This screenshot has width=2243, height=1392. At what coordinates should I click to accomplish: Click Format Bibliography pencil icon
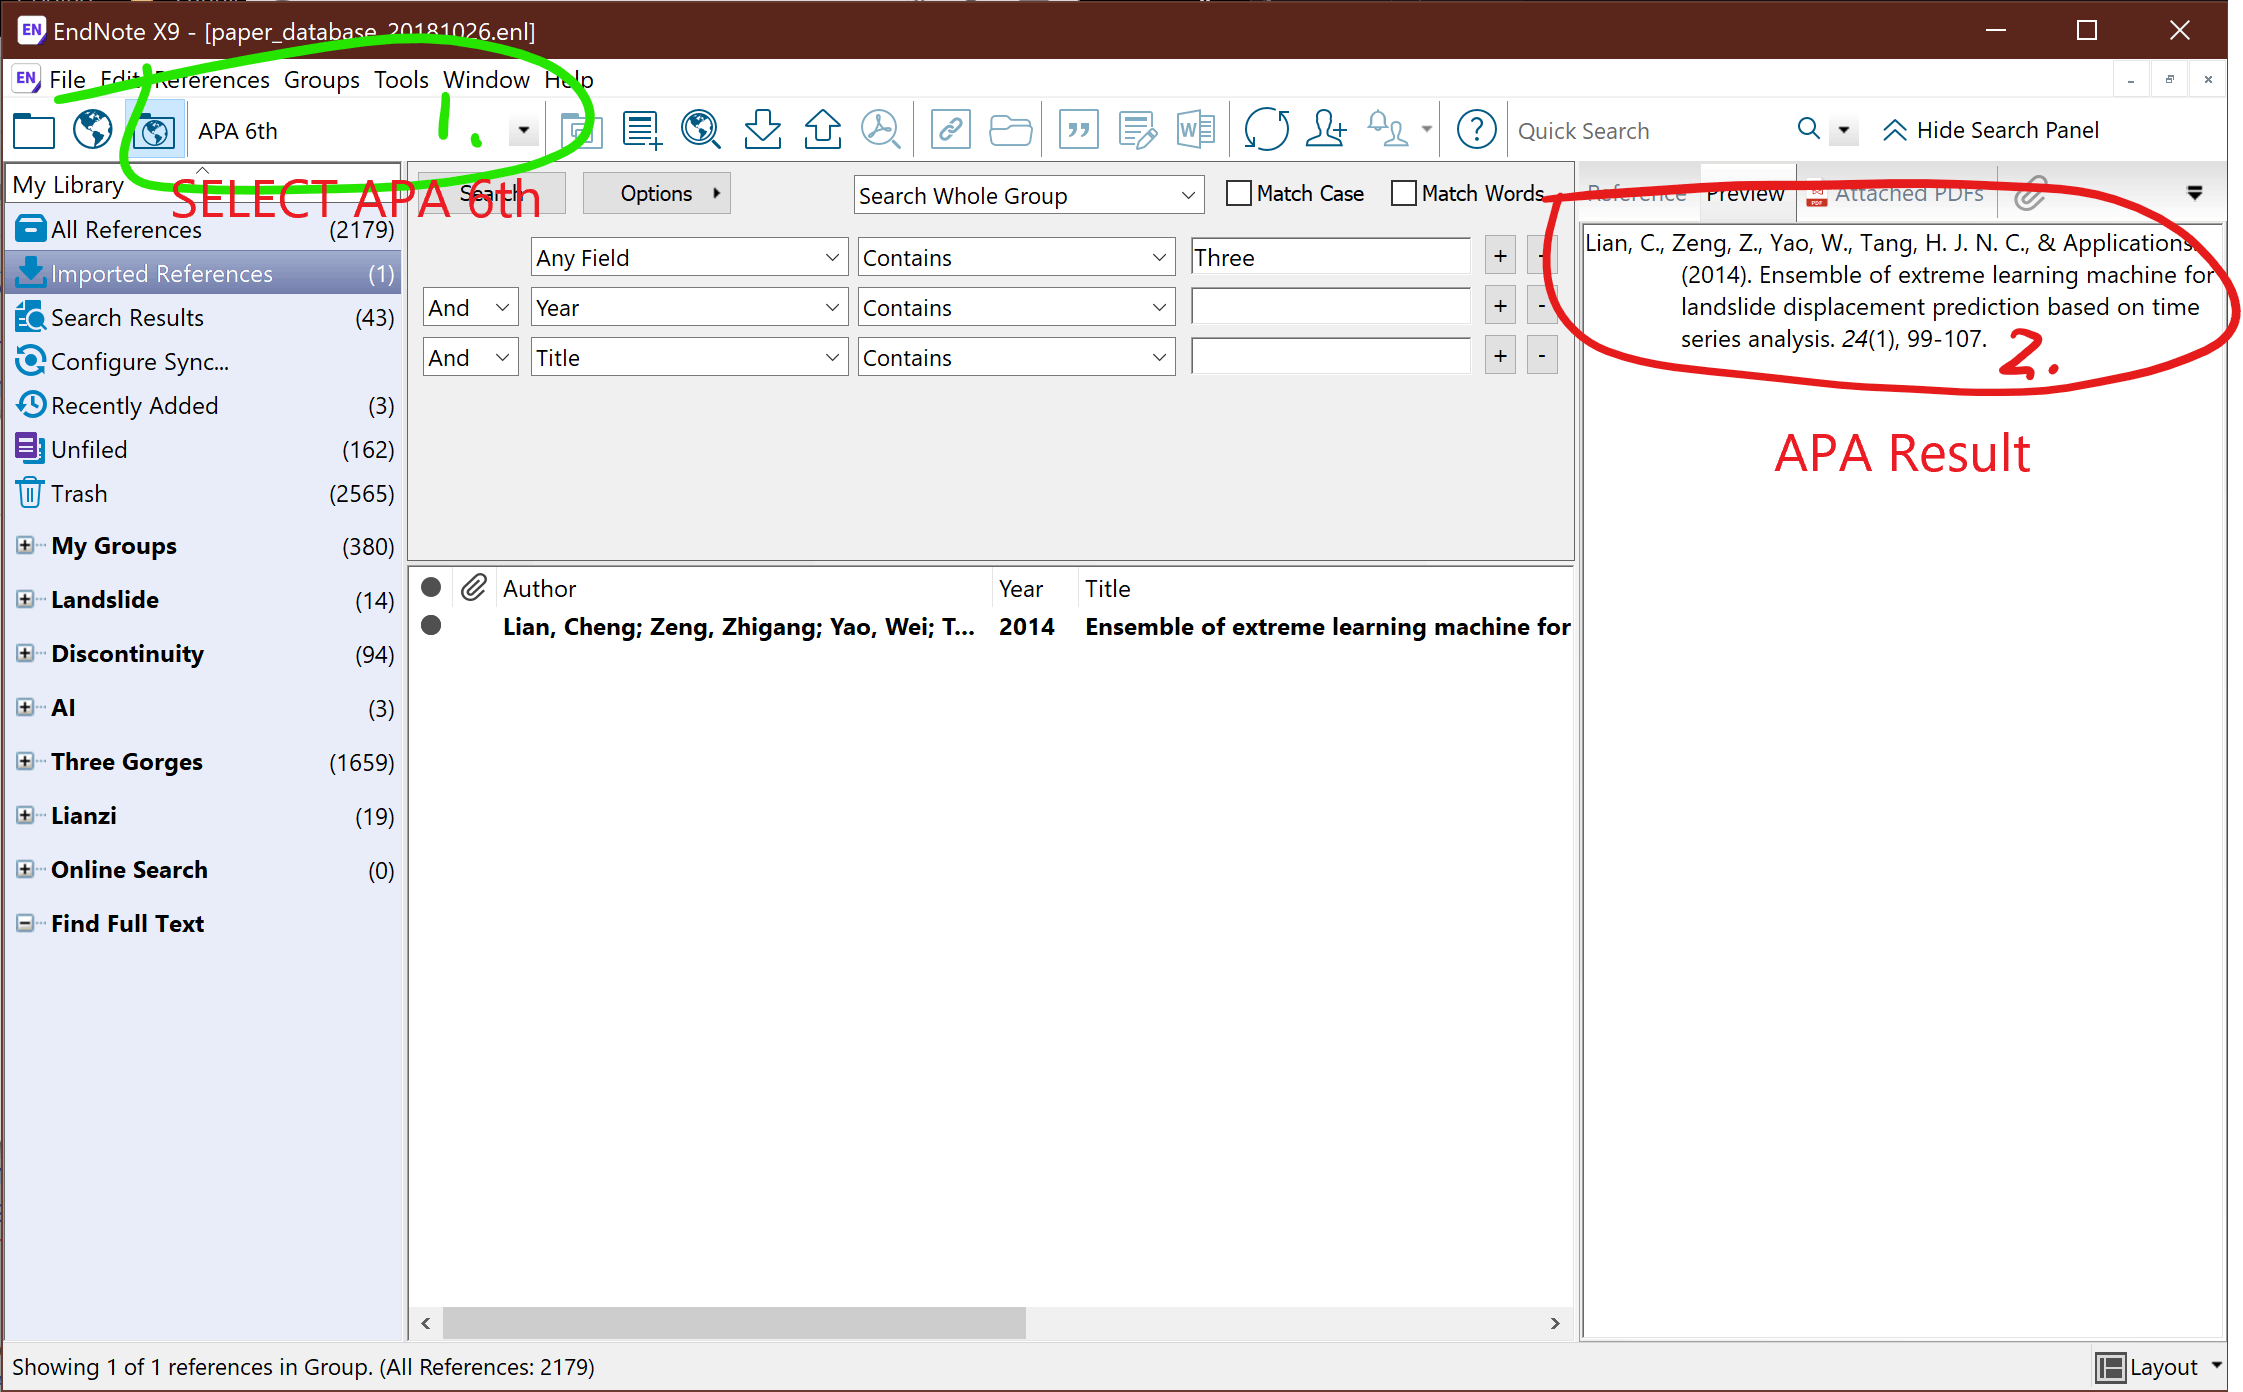point(1137,130)
